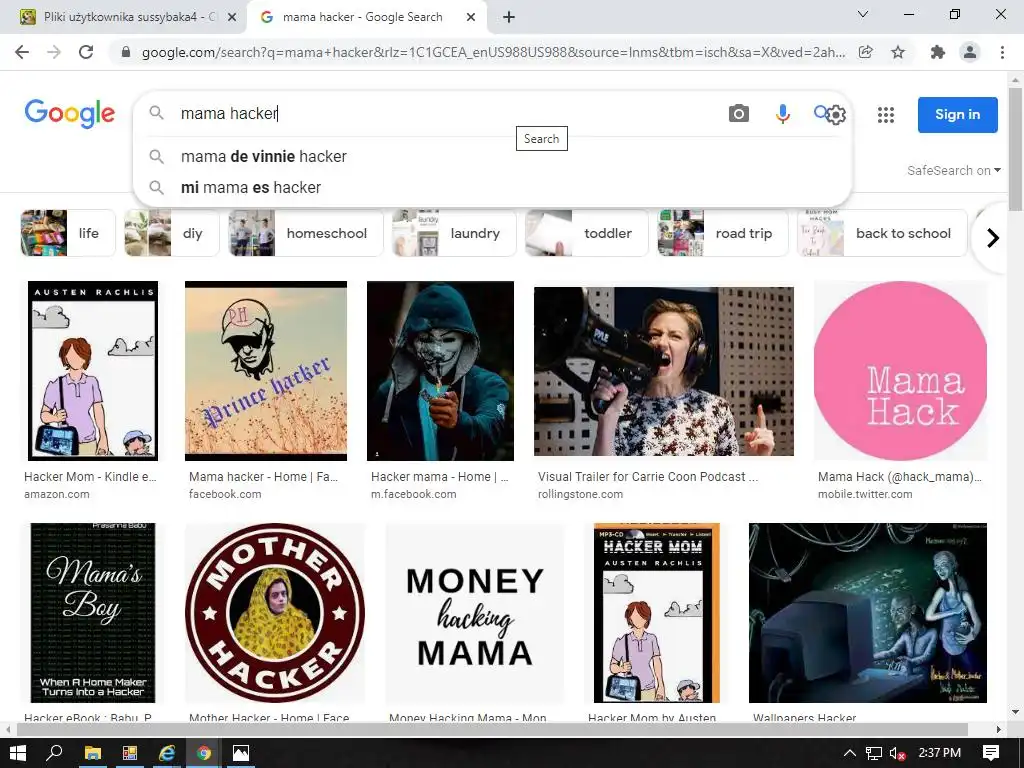Screen dimensions: 1024x768
Task: Click the search tabs dropdown chevron
Action: coord(863,14)
